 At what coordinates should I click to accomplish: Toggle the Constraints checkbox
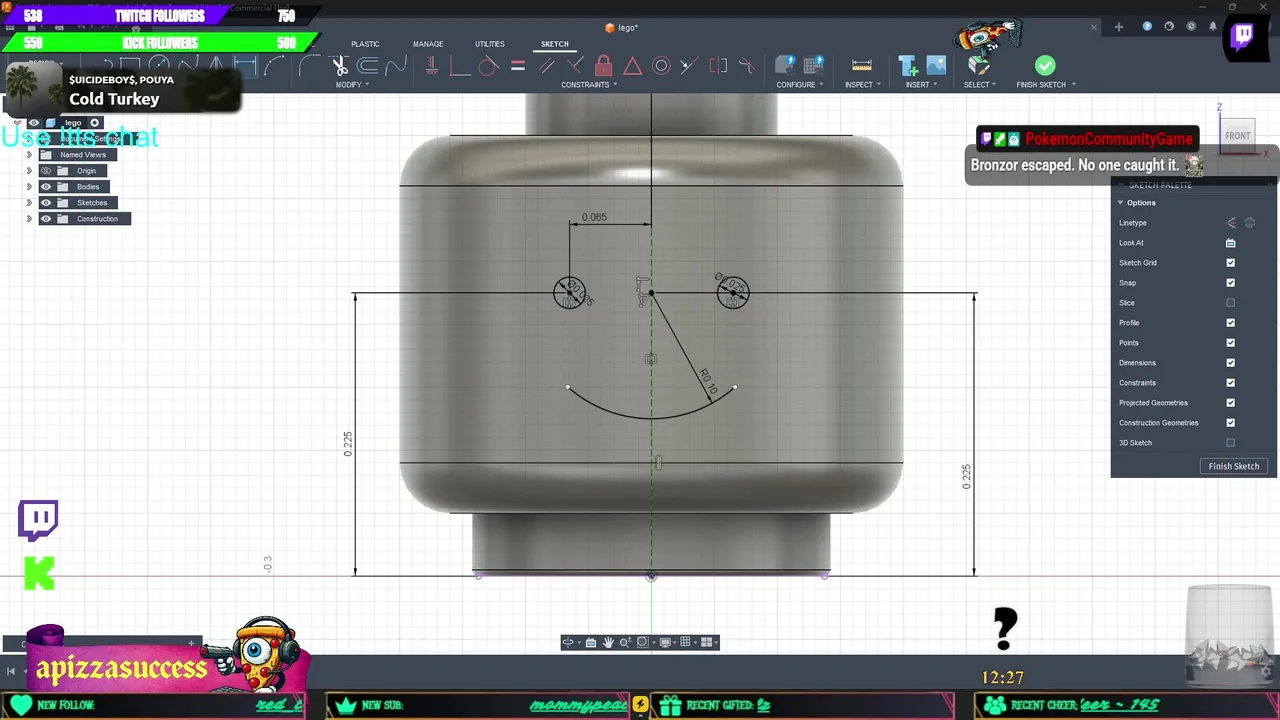point(1231,383)
